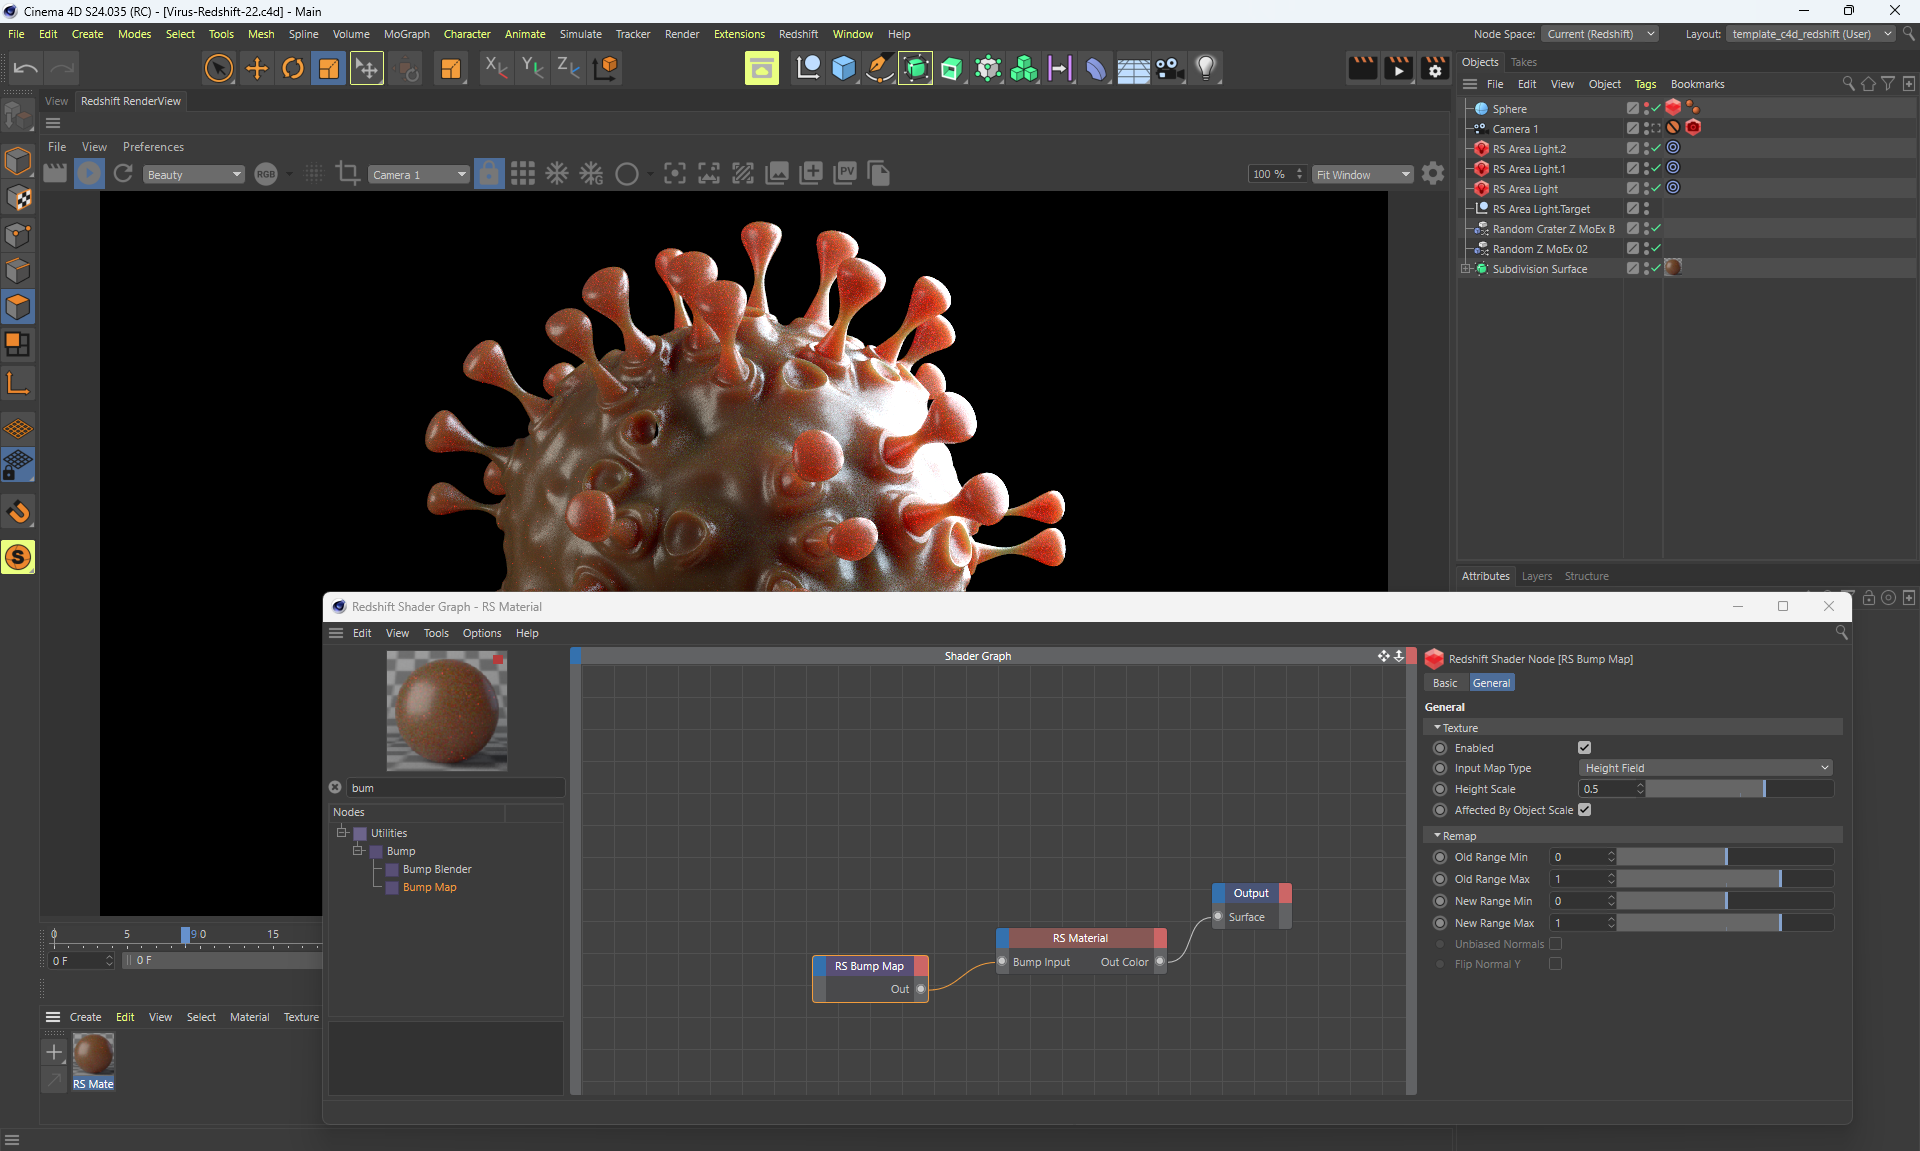
Task: Open RenderView settings gear icon
Action: (x=1433, y=174)
